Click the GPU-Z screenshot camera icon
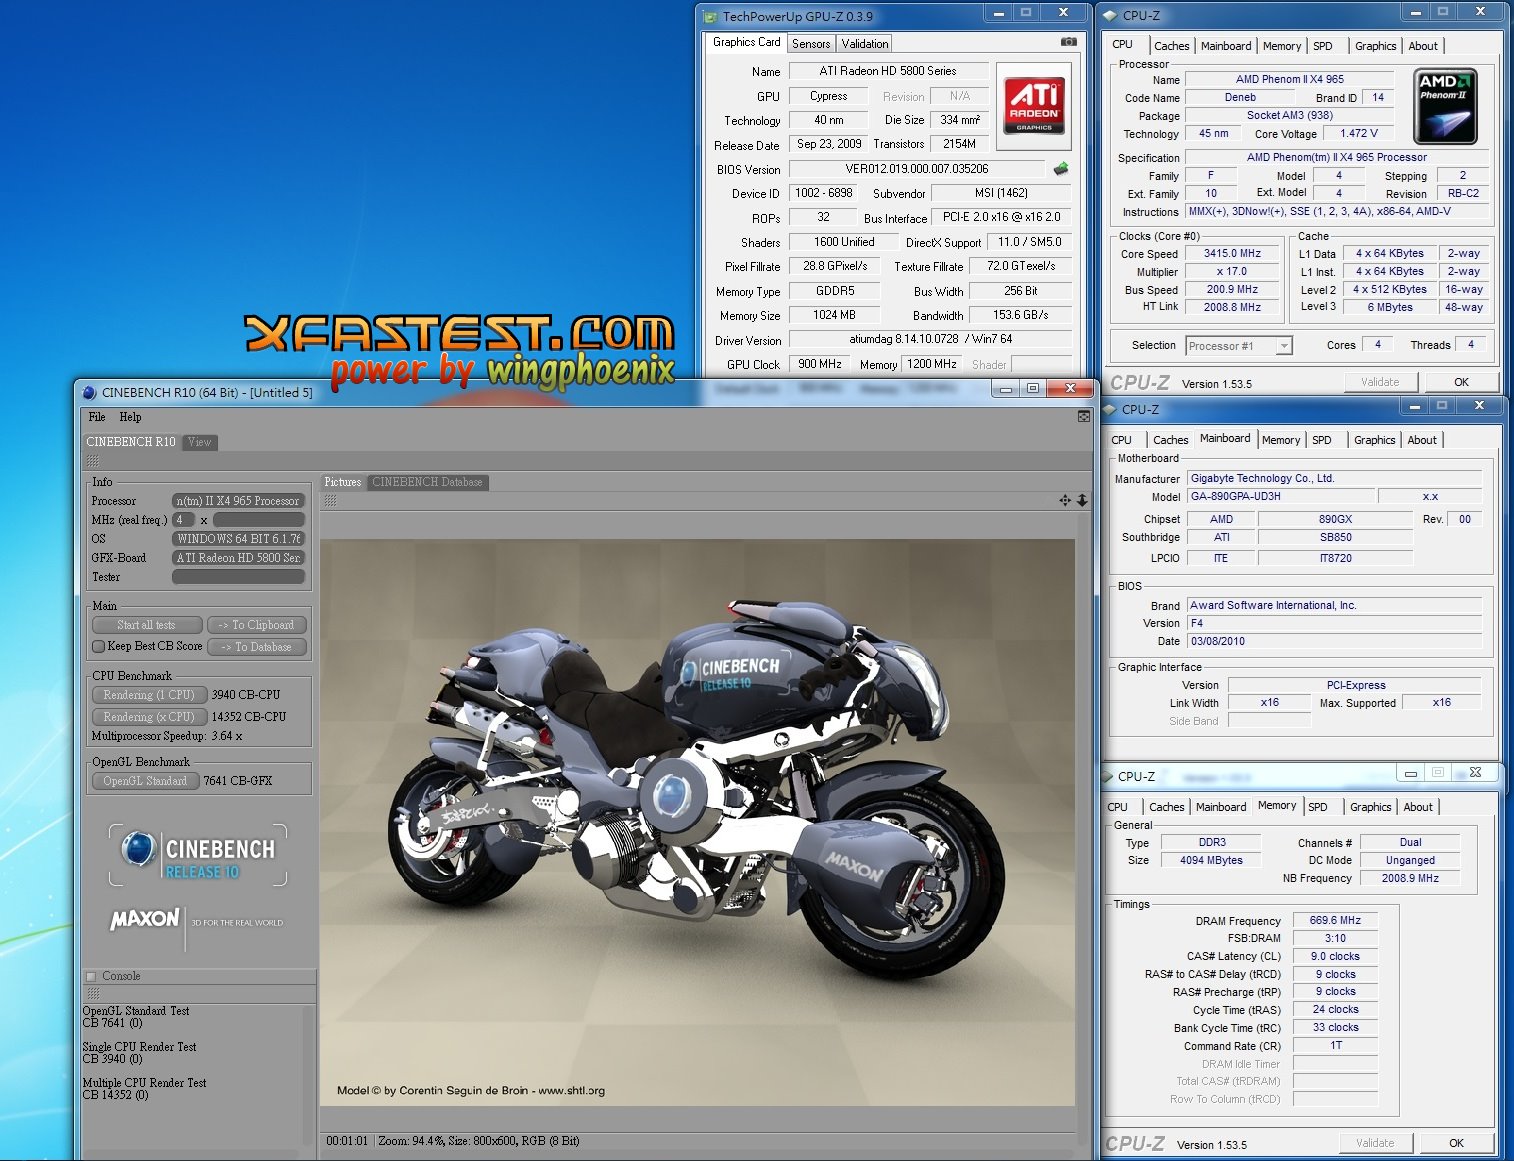1514x1161 pixels. point(1068,42)
